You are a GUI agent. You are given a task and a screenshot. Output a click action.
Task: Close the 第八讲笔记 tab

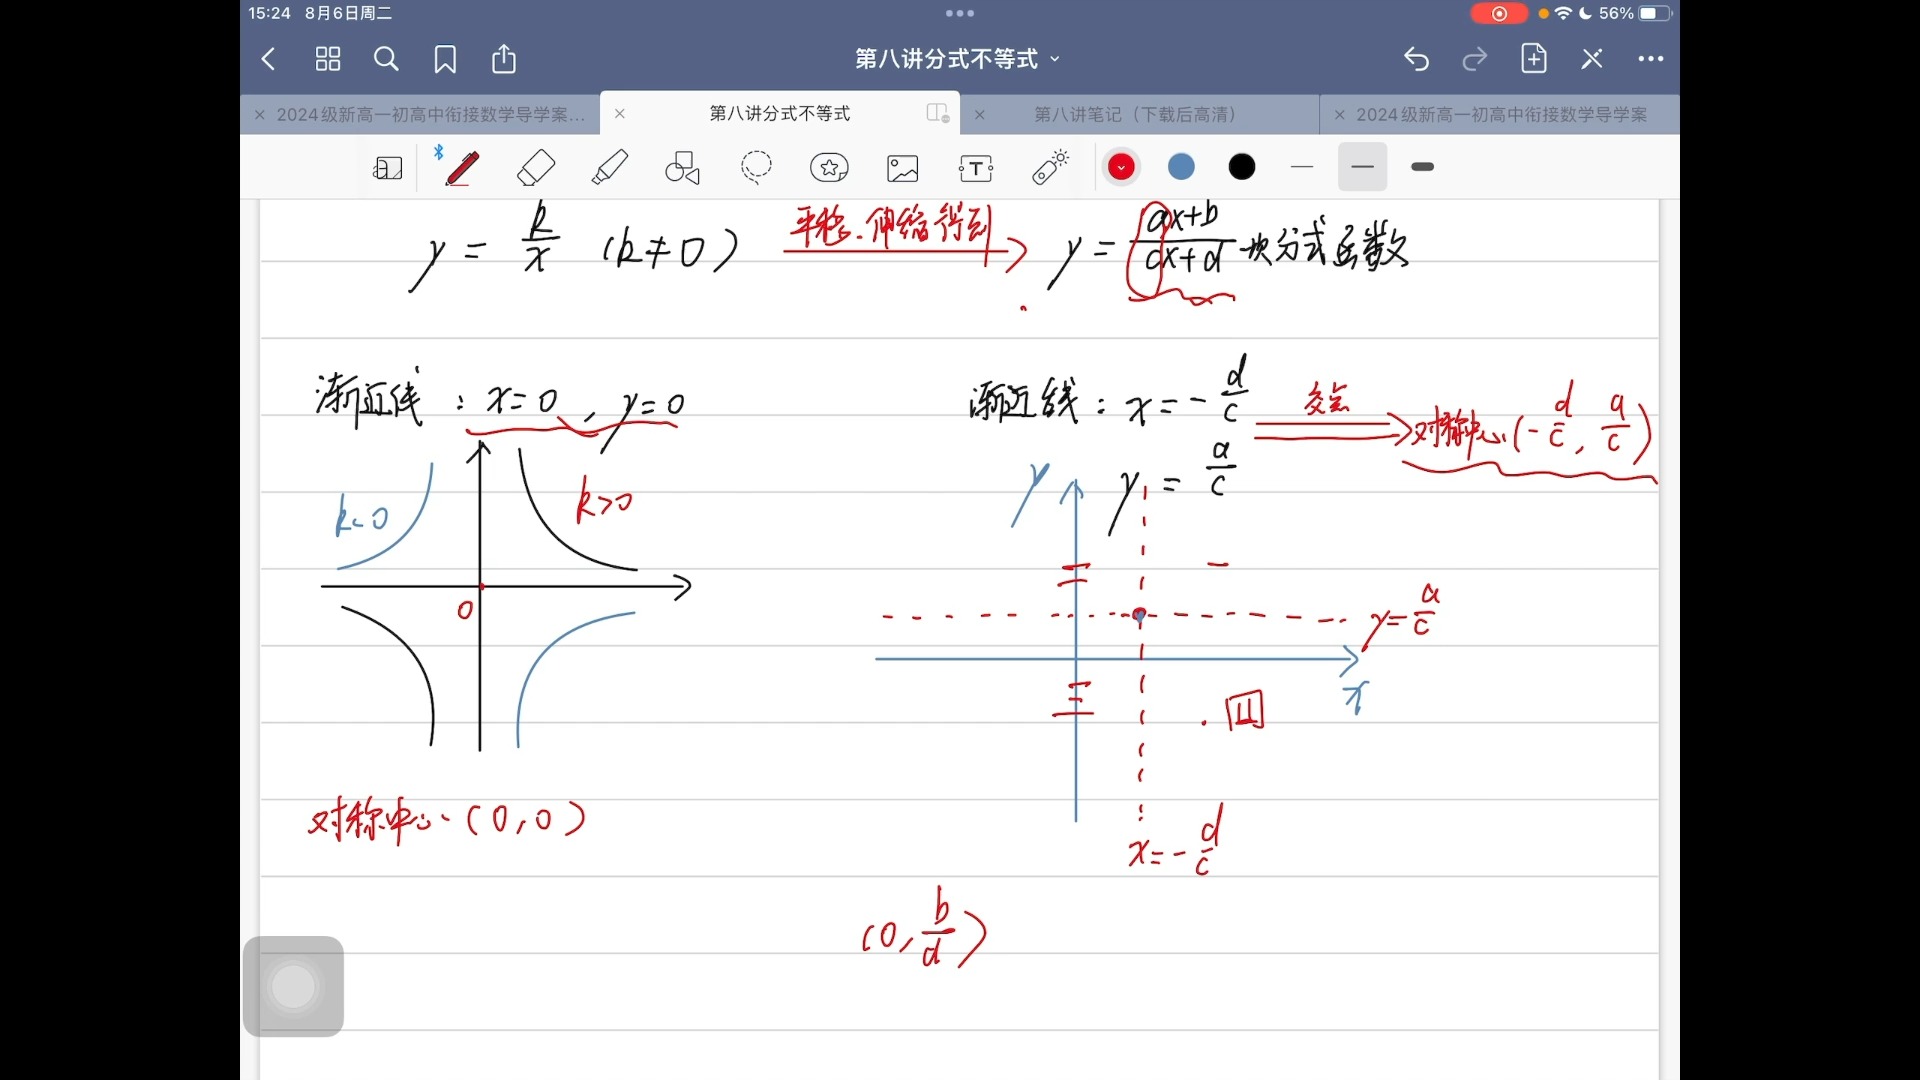pyautogui.click(x=980, y=115)
